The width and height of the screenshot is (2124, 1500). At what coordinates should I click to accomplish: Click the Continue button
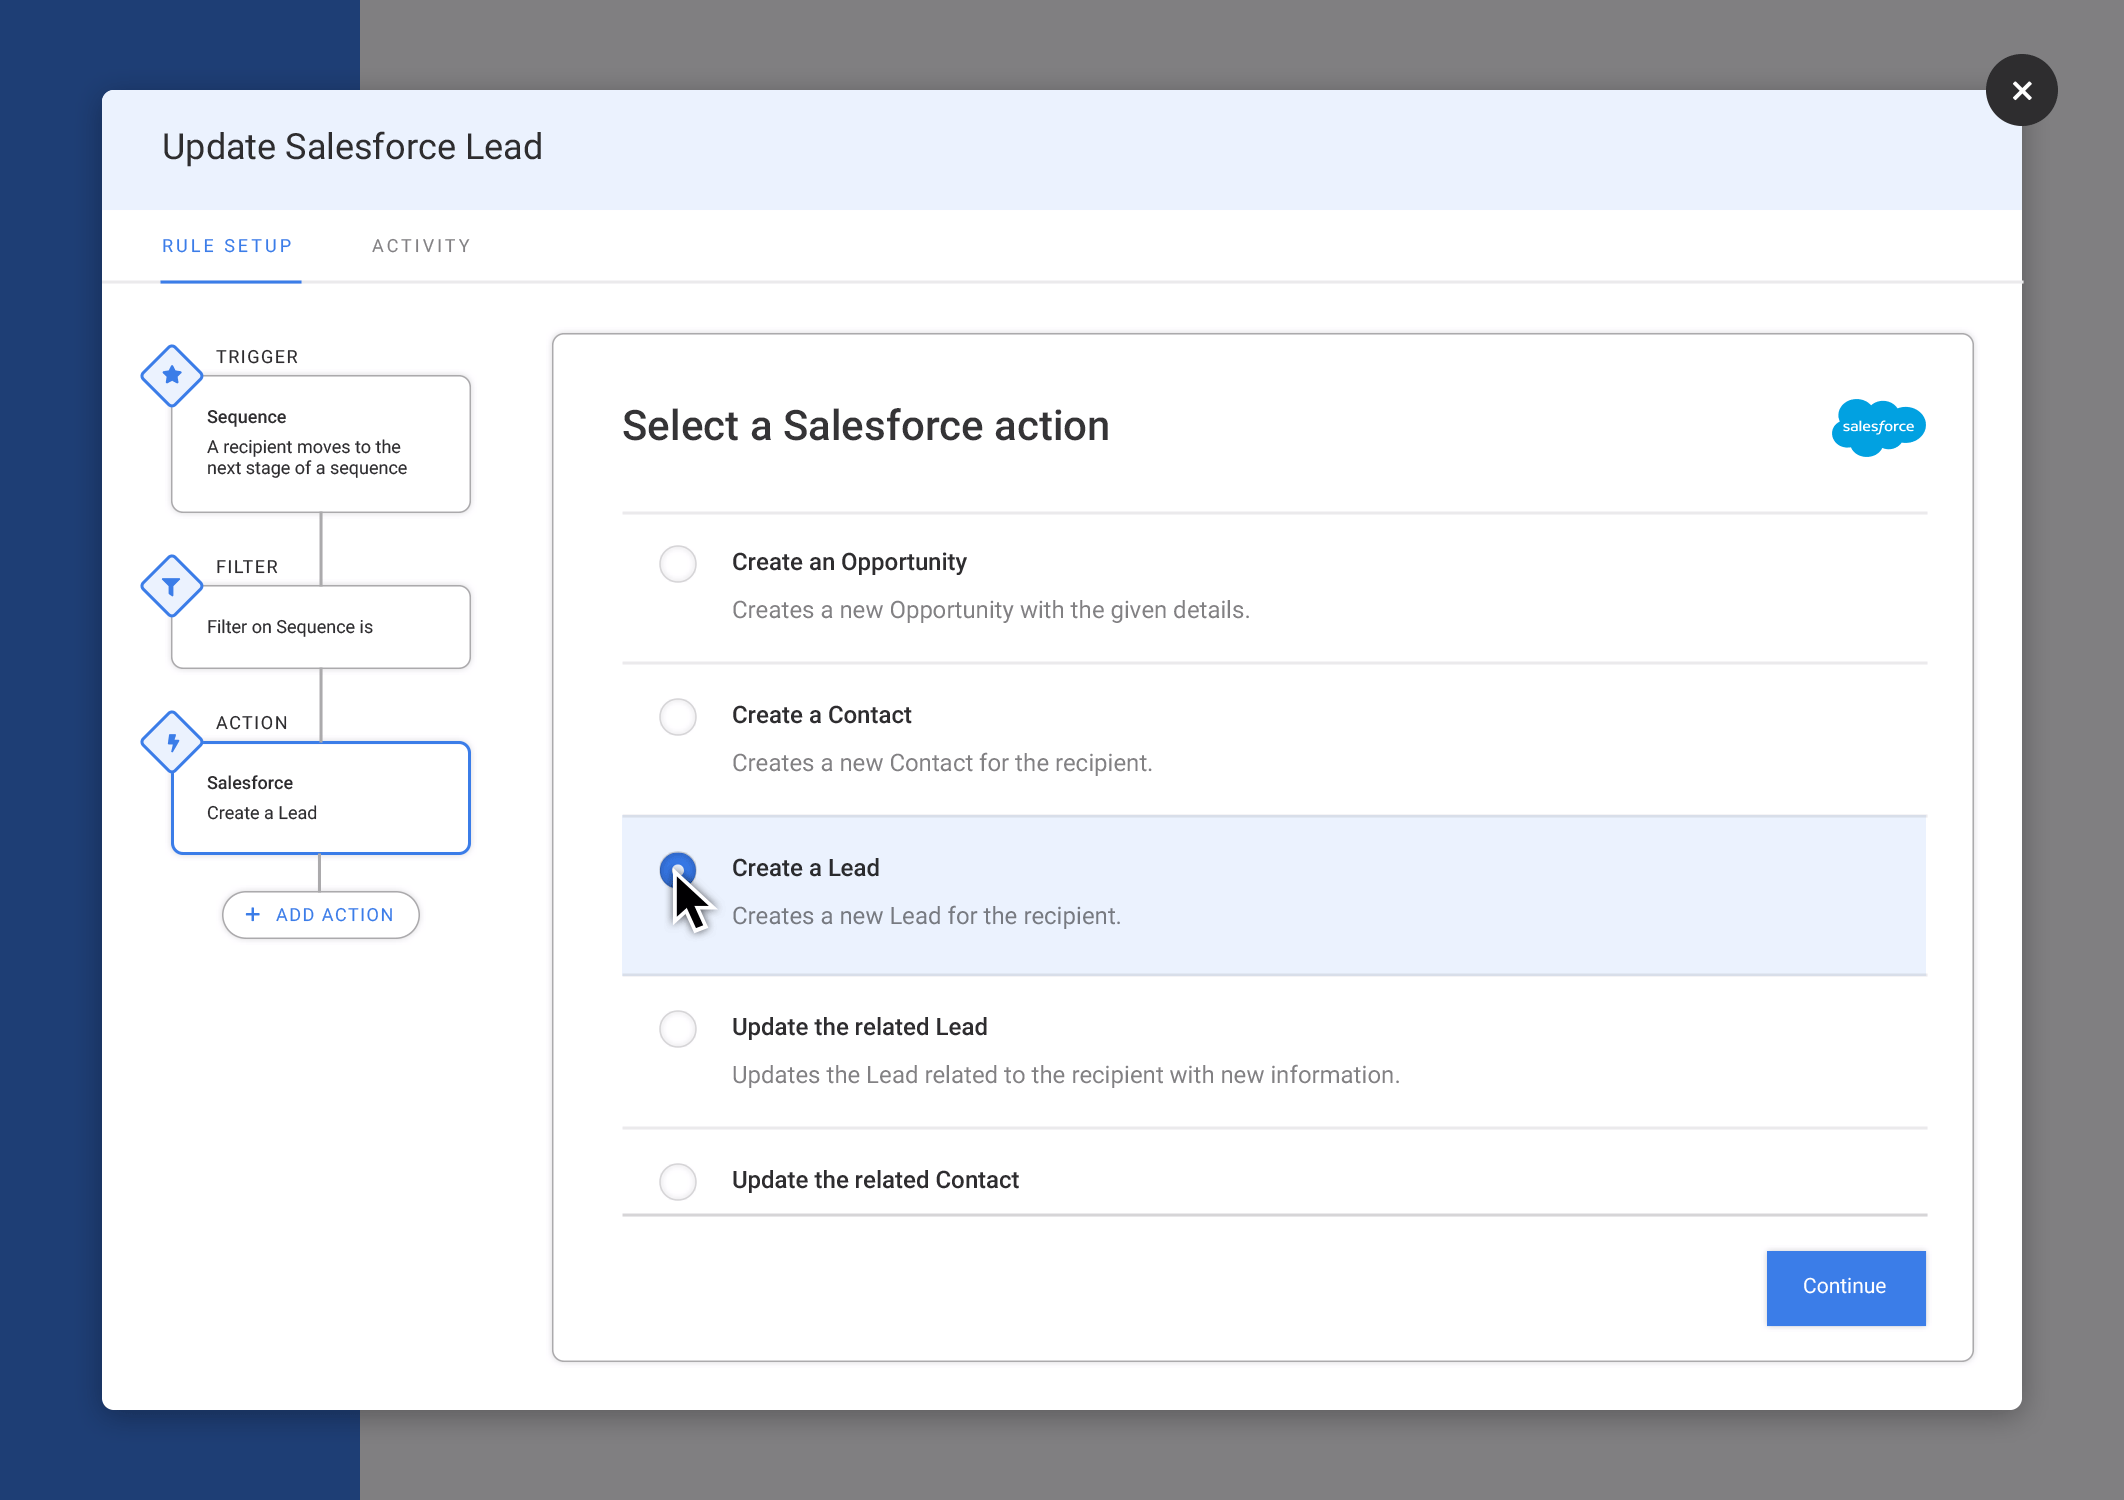[x=1845, y=1287]
